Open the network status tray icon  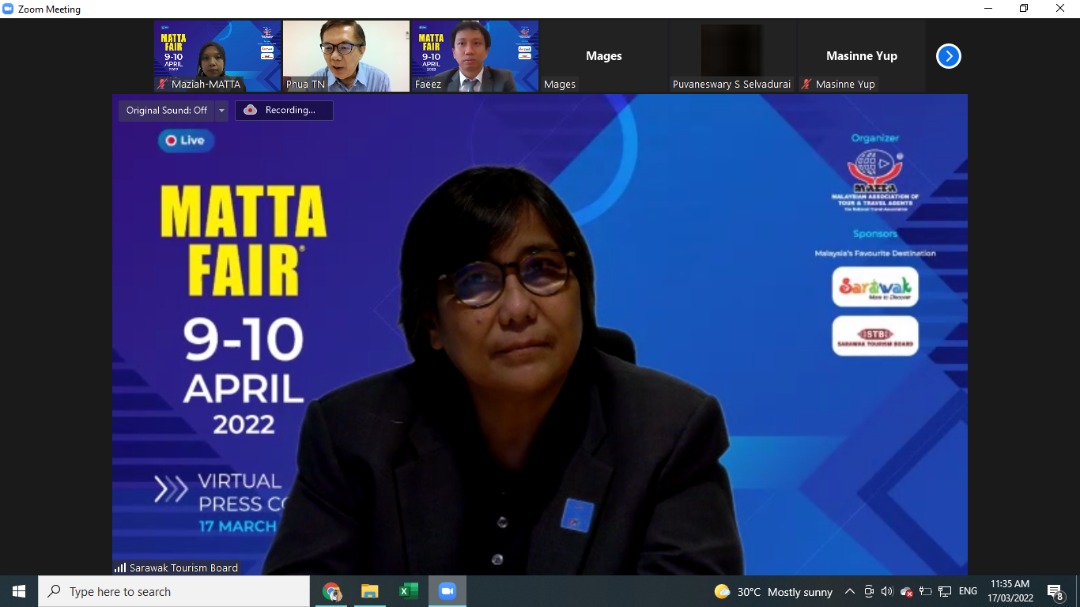944,591
